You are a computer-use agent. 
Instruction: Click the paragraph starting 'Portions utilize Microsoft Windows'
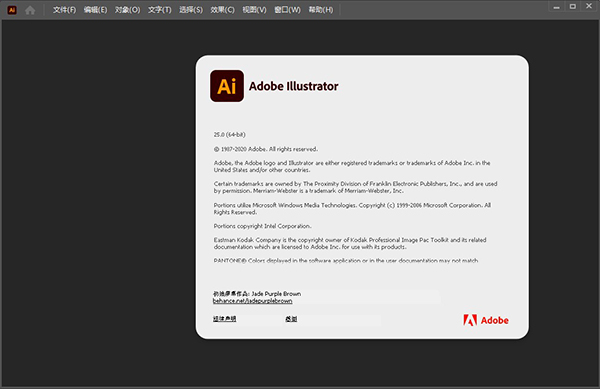(x=352, y=208)
